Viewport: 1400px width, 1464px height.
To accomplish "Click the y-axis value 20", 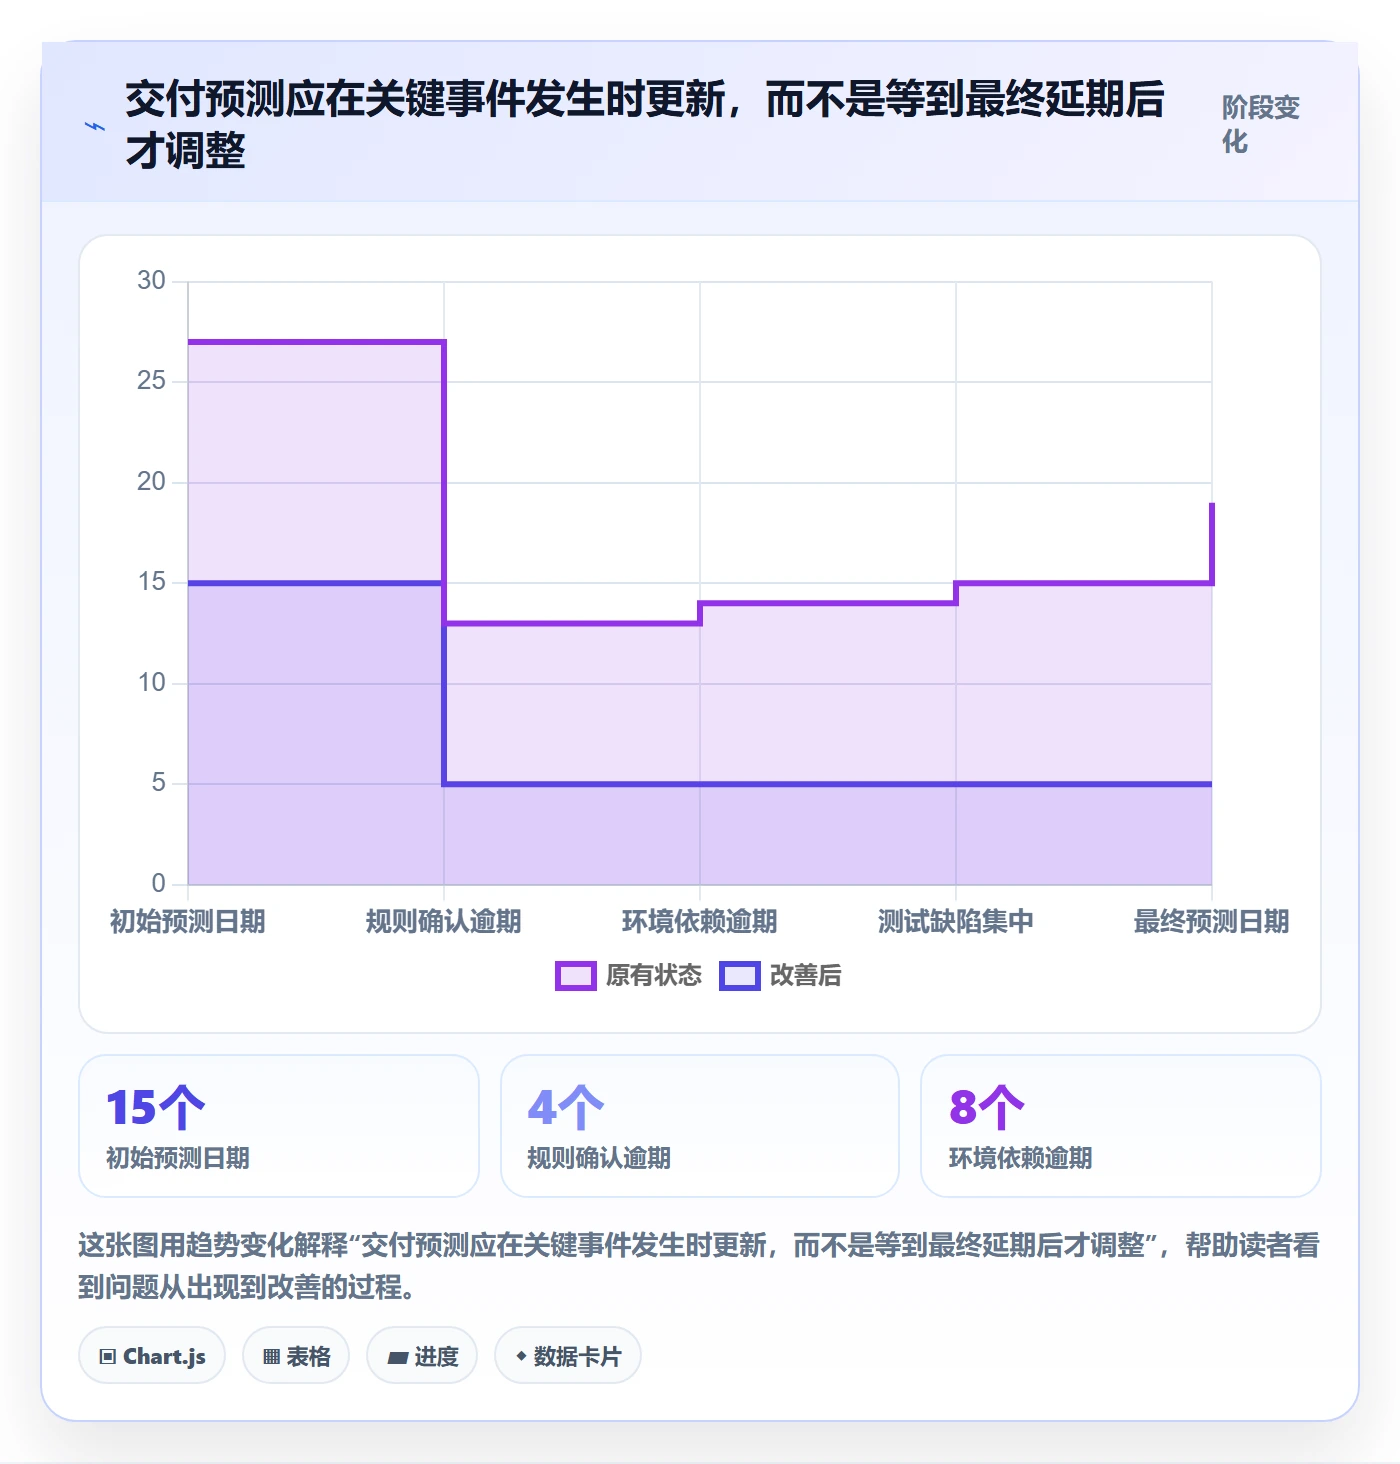I will [x=151, y=482].
